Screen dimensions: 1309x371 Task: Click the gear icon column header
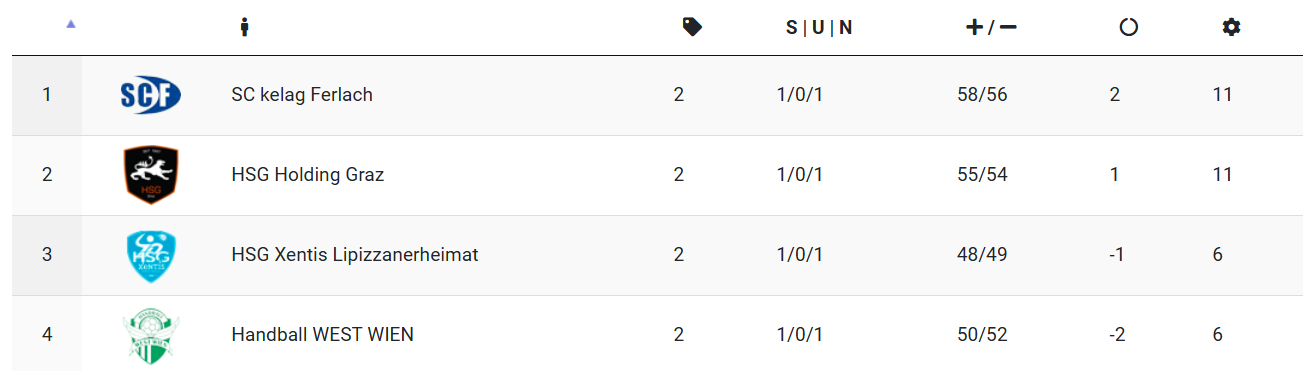click(1231, 27)
